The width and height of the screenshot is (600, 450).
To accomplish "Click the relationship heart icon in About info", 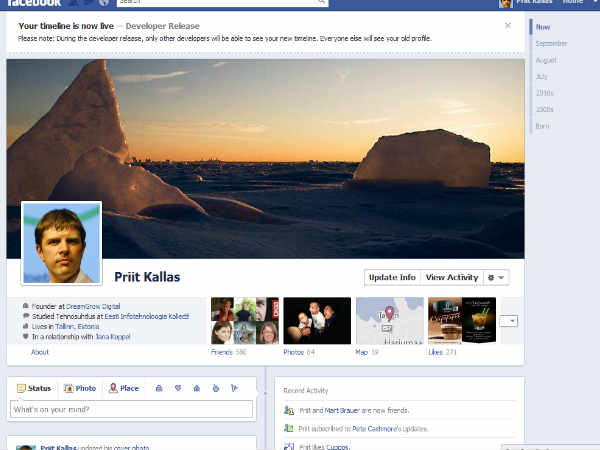I will coord(26,336).
